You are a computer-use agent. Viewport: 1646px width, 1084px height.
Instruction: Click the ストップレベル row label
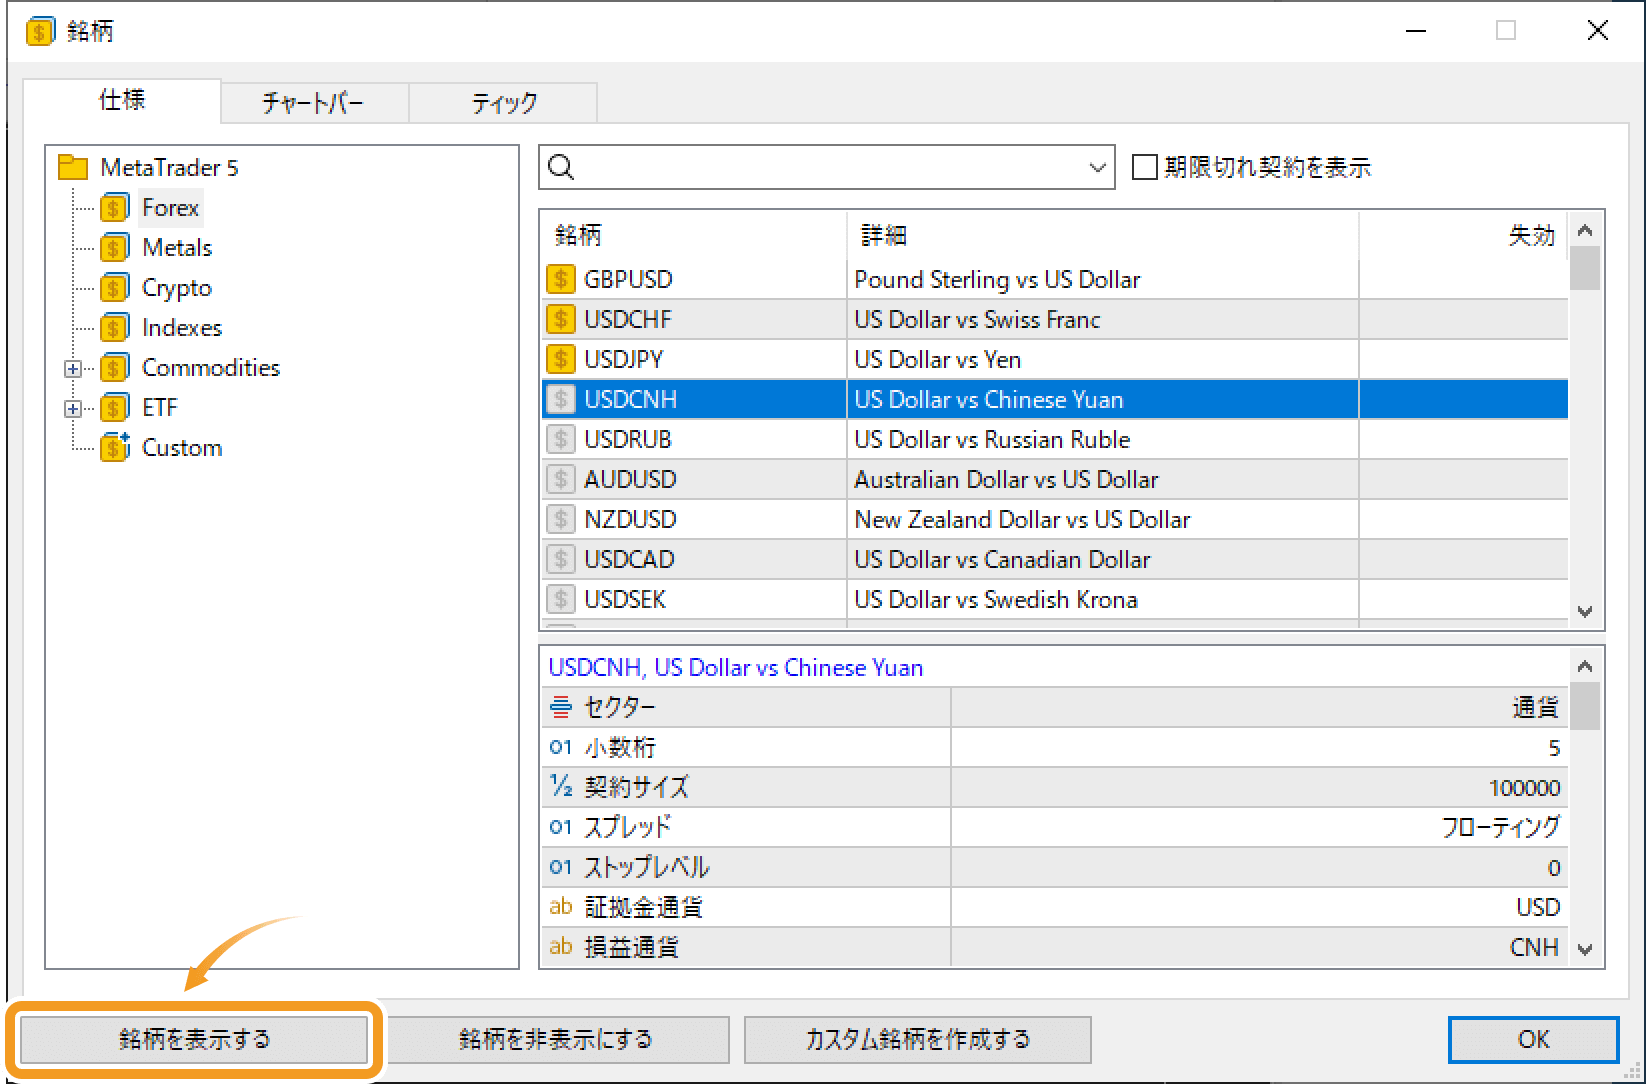646,867
